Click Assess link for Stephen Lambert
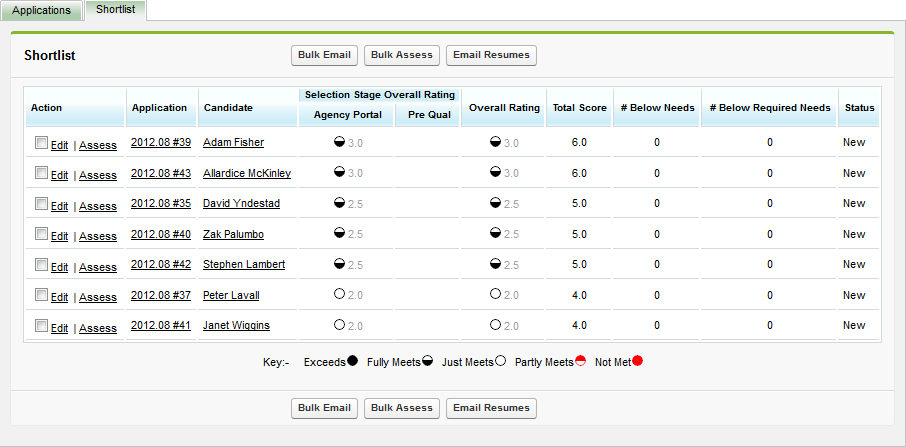Viewport: 906px width, 447px height. point(98,267)
